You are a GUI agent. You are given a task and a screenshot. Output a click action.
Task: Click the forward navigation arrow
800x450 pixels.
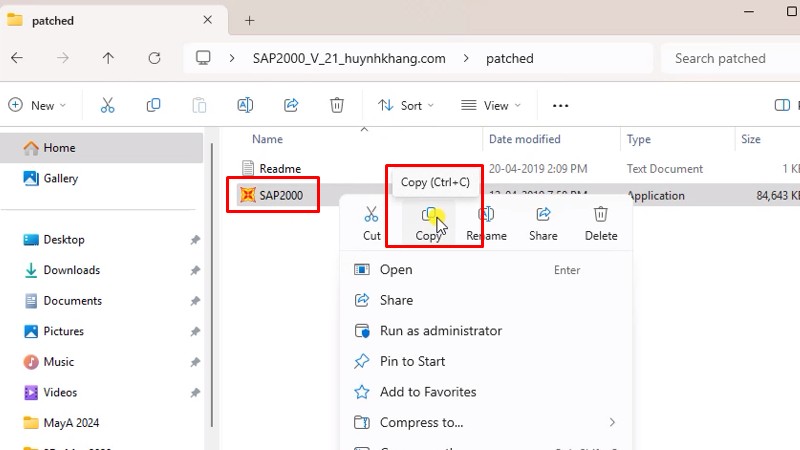click(63, 58)
